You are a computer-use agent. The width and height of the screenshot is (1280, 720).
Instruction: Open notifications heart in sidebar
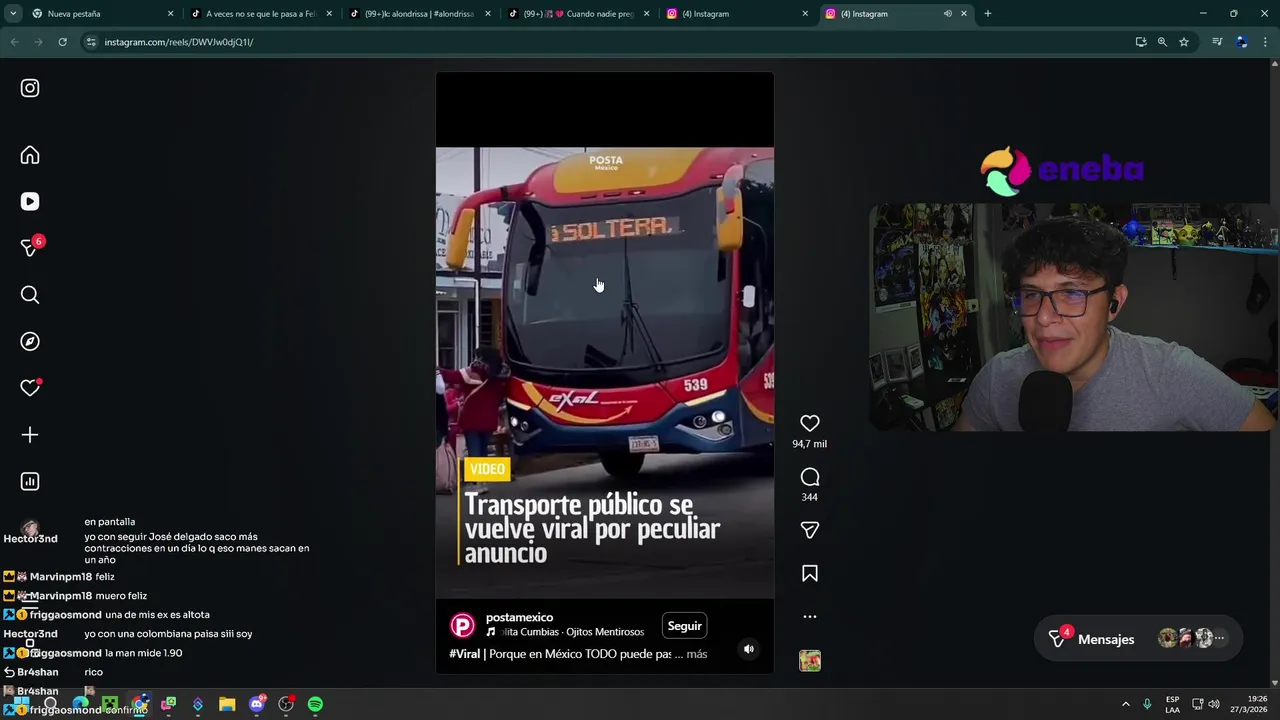click(30, 388)
